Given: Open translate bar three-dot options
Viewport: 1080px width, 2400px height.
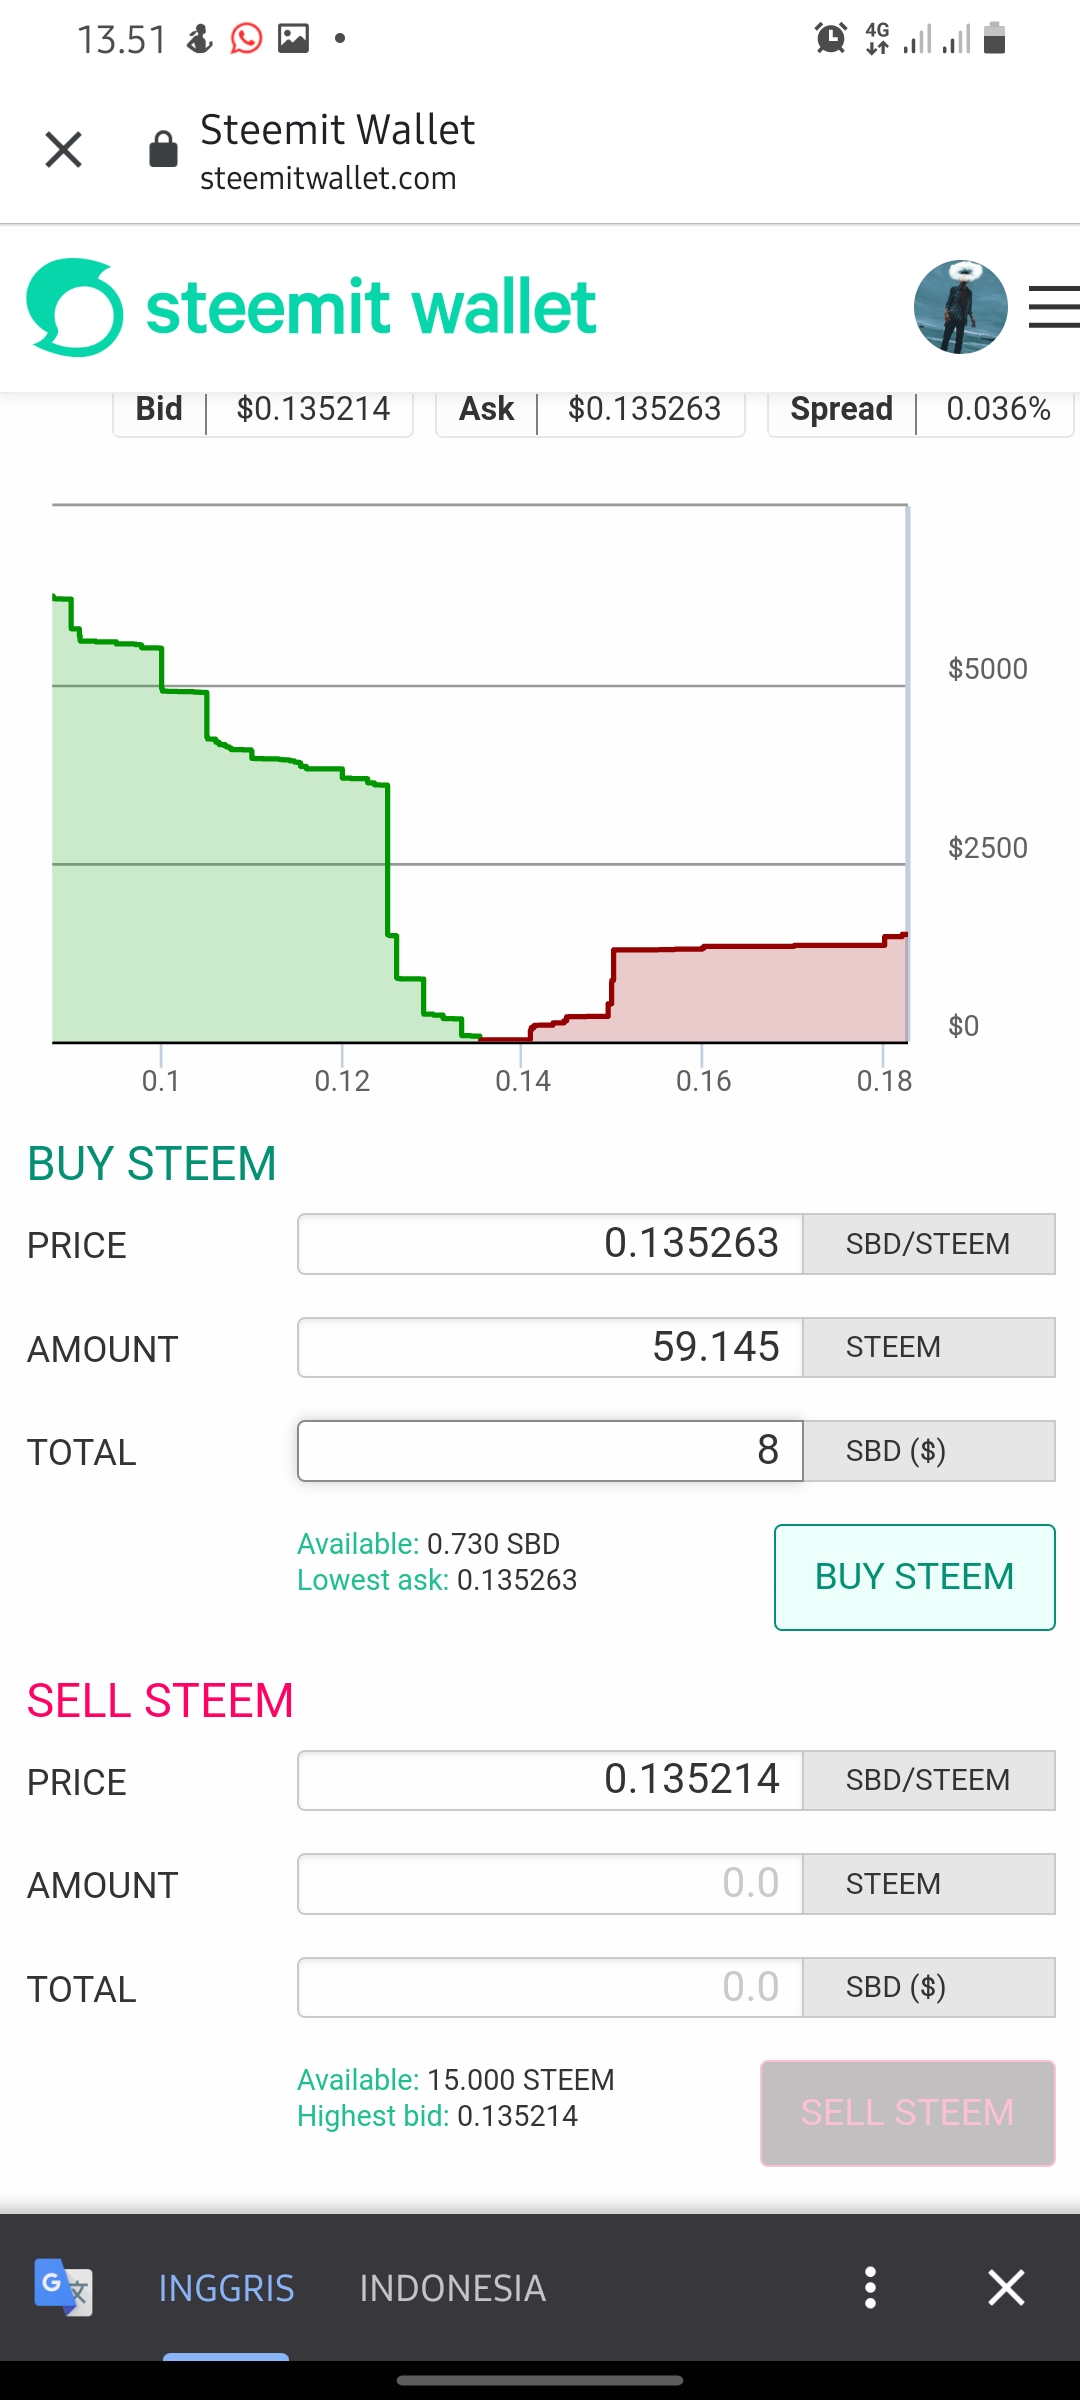Looking at the screenshot, I should (x=870, y=2287).
